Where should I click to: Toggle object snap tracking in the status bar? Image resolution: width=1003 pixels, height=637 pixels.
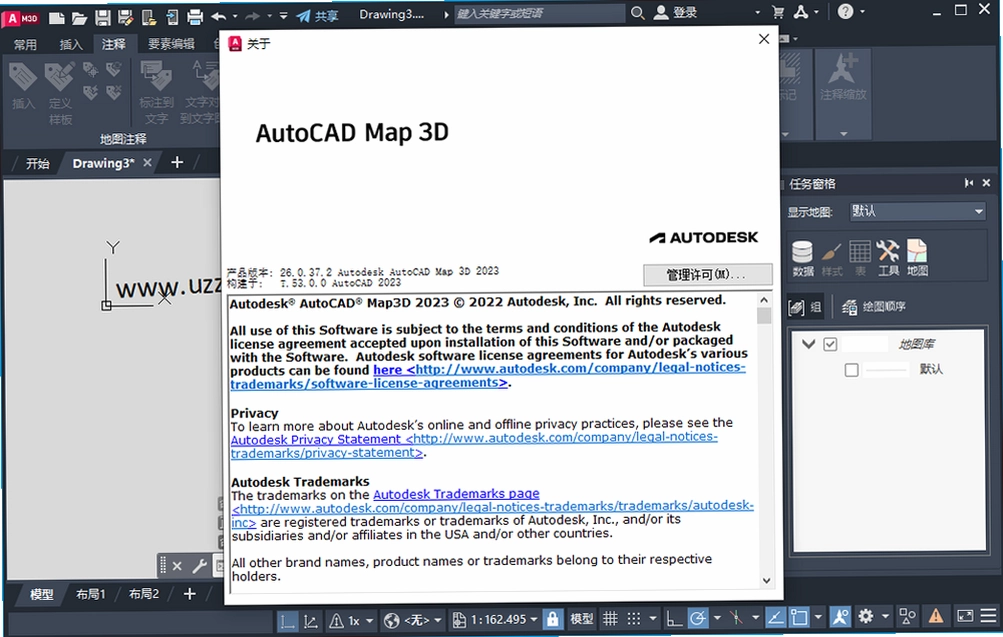coord(775,618)
